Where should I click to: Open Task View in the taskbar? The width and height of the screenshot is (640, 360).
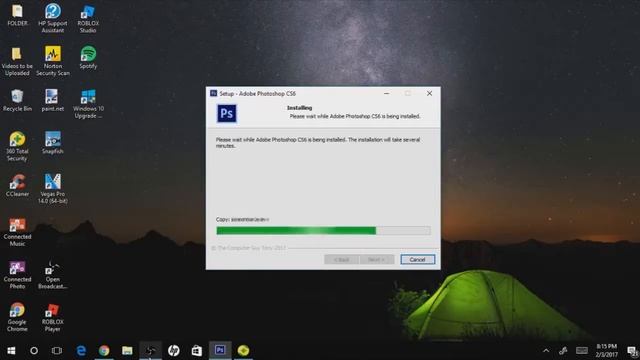[57, 351]
